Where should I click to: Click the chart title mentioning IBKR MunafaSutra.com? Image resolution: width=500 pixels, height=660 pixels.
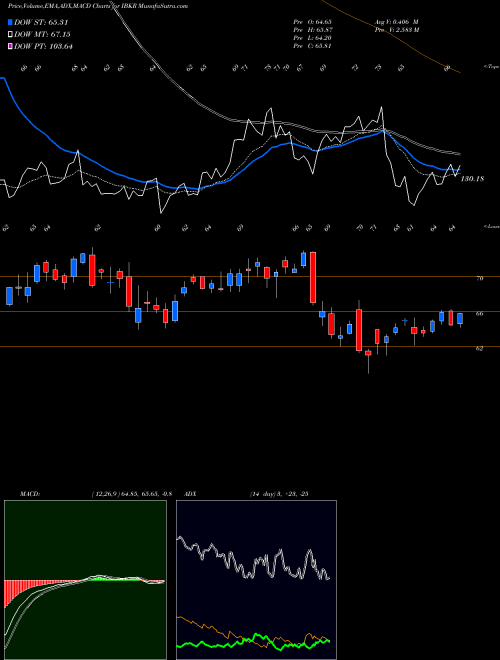[98, 6]
